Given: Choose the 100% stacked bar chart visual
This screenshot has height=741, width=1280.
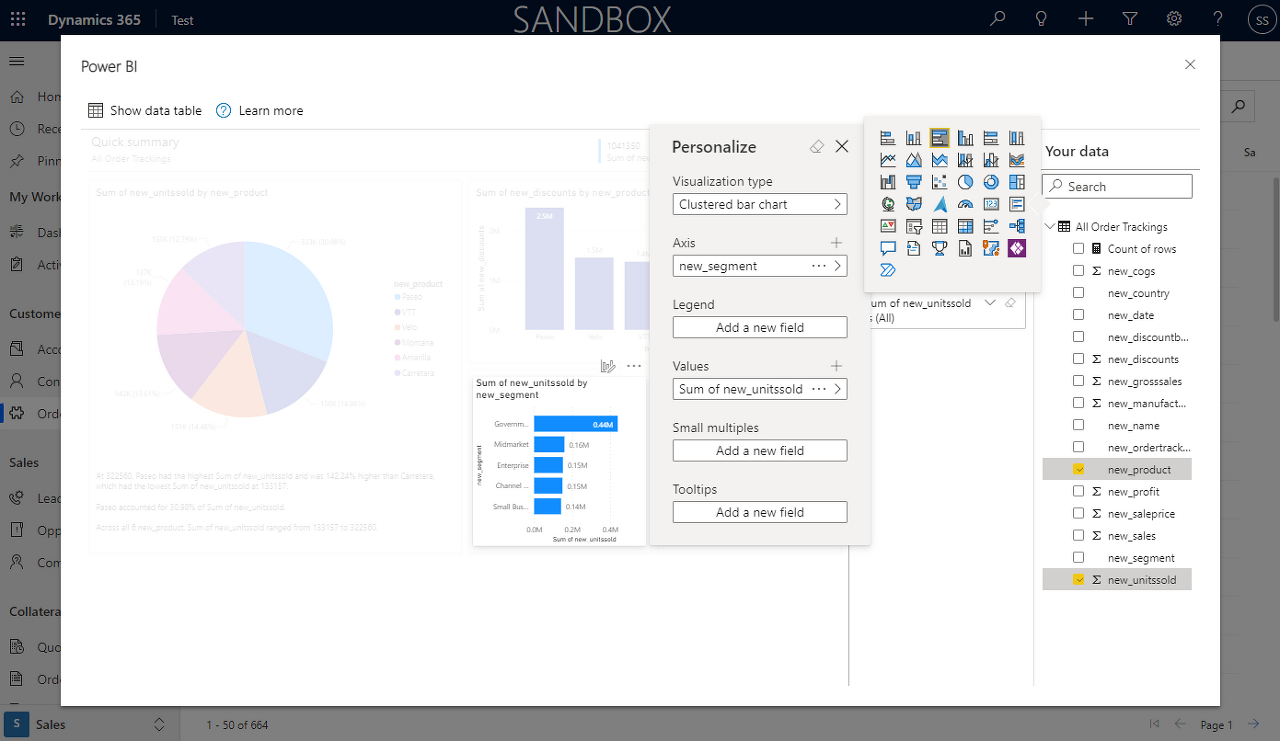Looking at the screenshot, I should click(x=991, y=138).
